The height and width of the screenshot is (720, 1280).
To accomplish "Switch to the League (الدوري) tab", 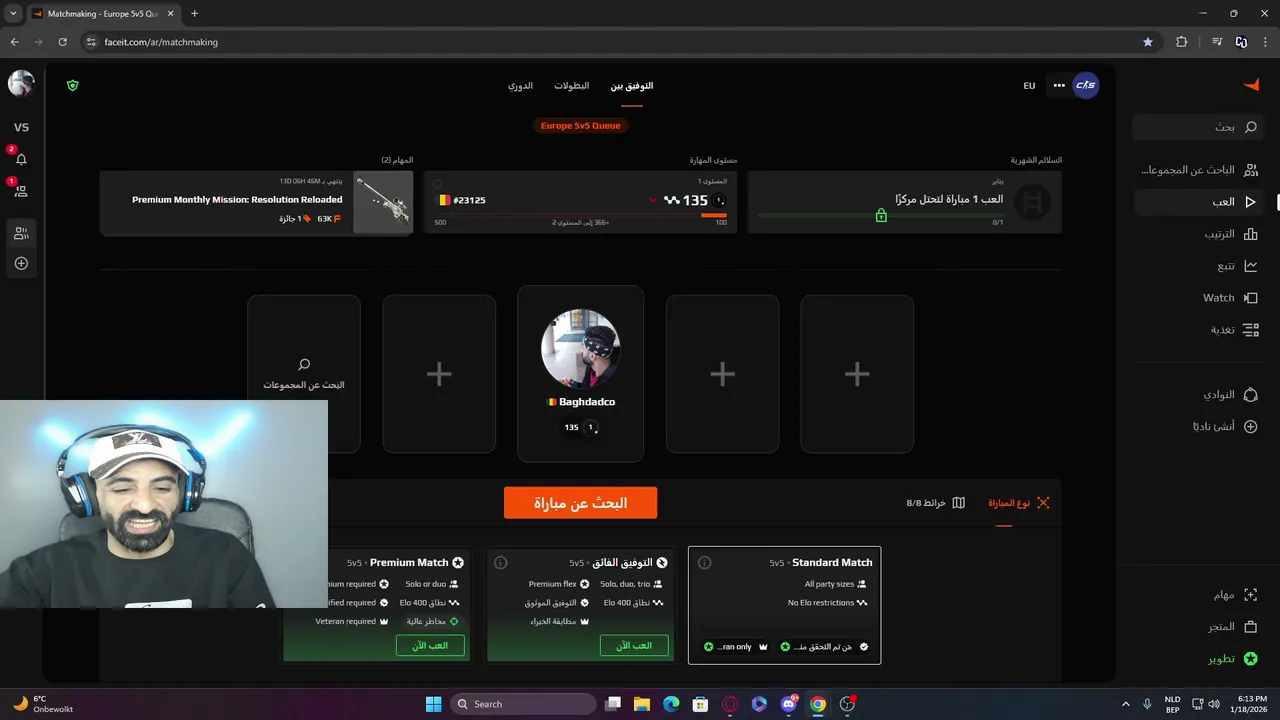I will point(520,86).
